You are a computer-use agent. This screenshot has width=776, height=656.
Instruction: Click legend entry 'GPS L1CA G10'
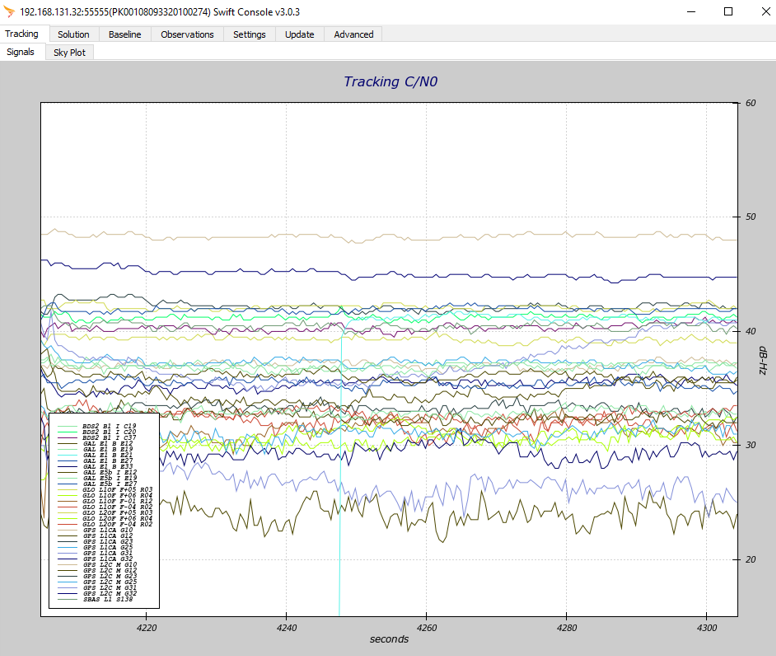96,530
